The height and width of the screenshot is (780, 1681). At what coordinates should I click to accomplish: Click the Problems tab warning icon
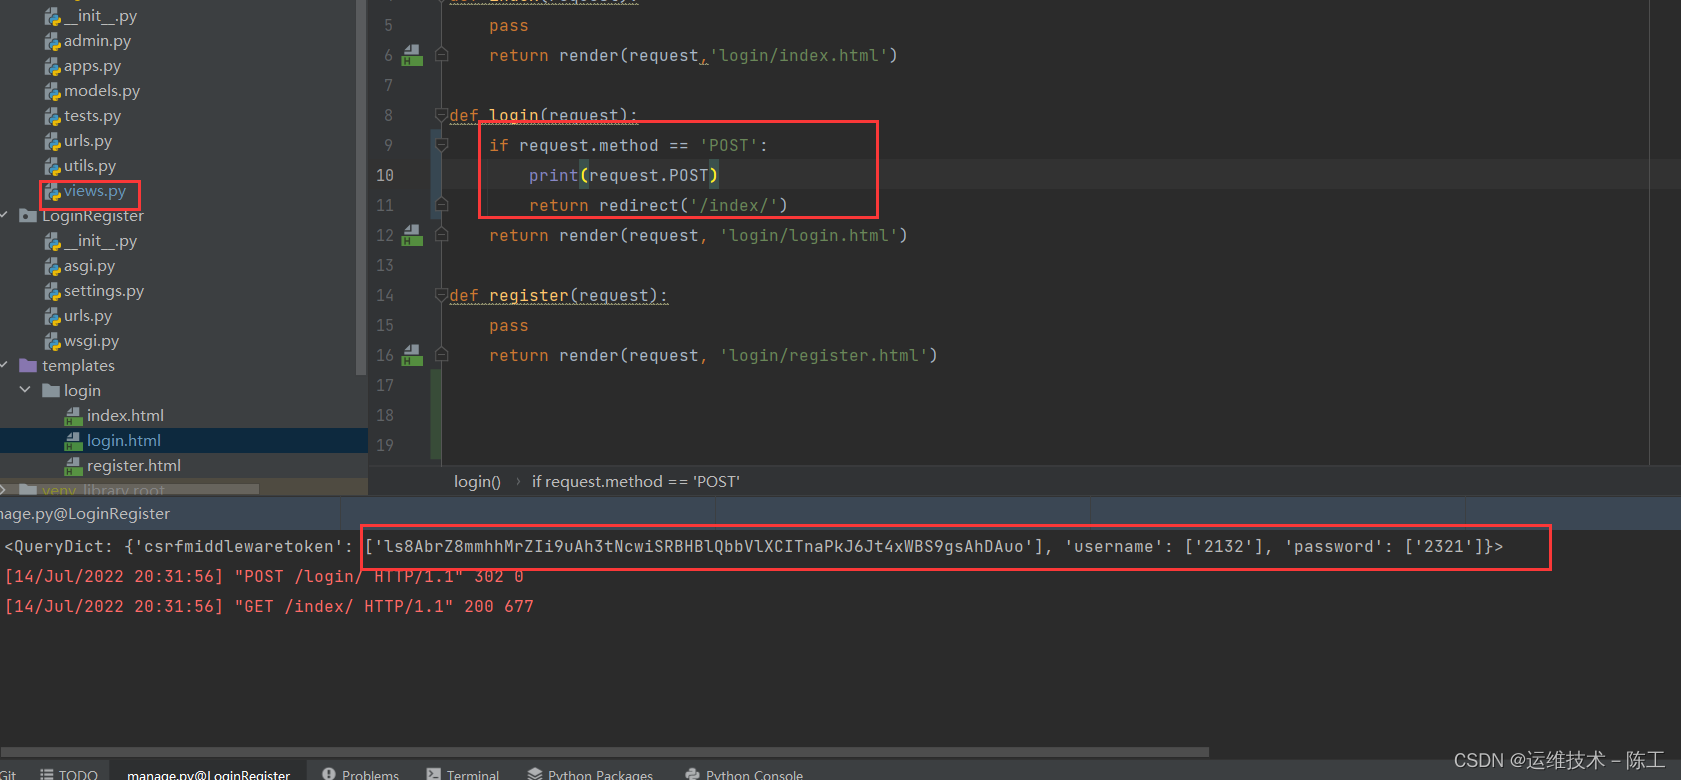[329, 774]
